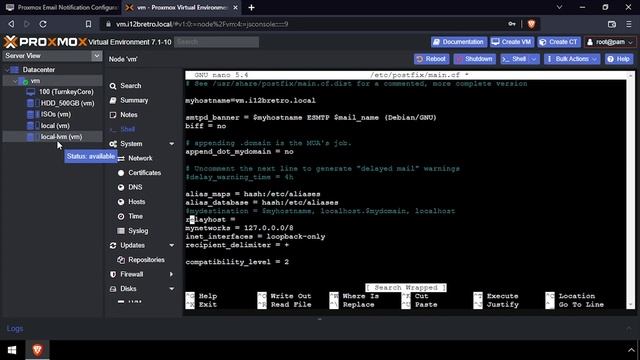This screenshot has width=640, height=360.
Task: Click the TurnkeyCore monitor icon
Action: (x=31, y=92)
